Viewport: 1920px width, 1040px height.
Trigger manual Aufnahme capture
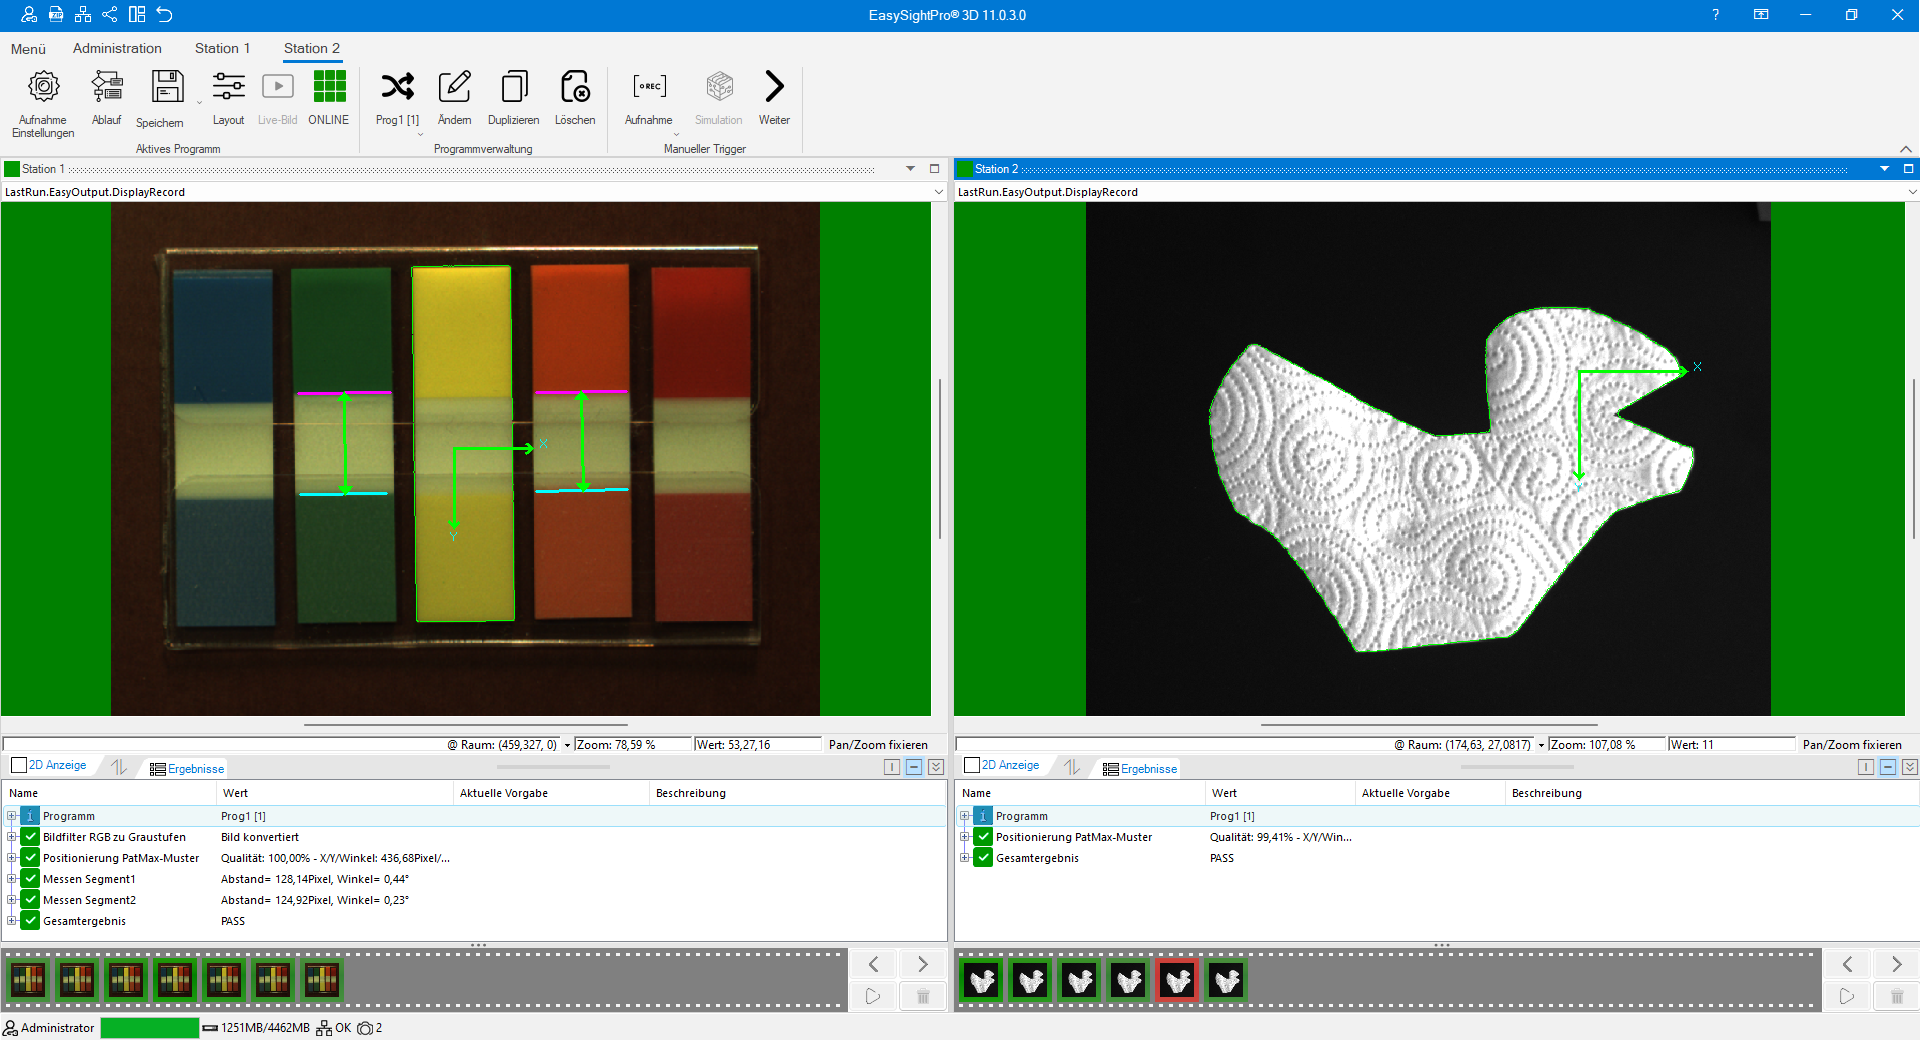point(649,88)
